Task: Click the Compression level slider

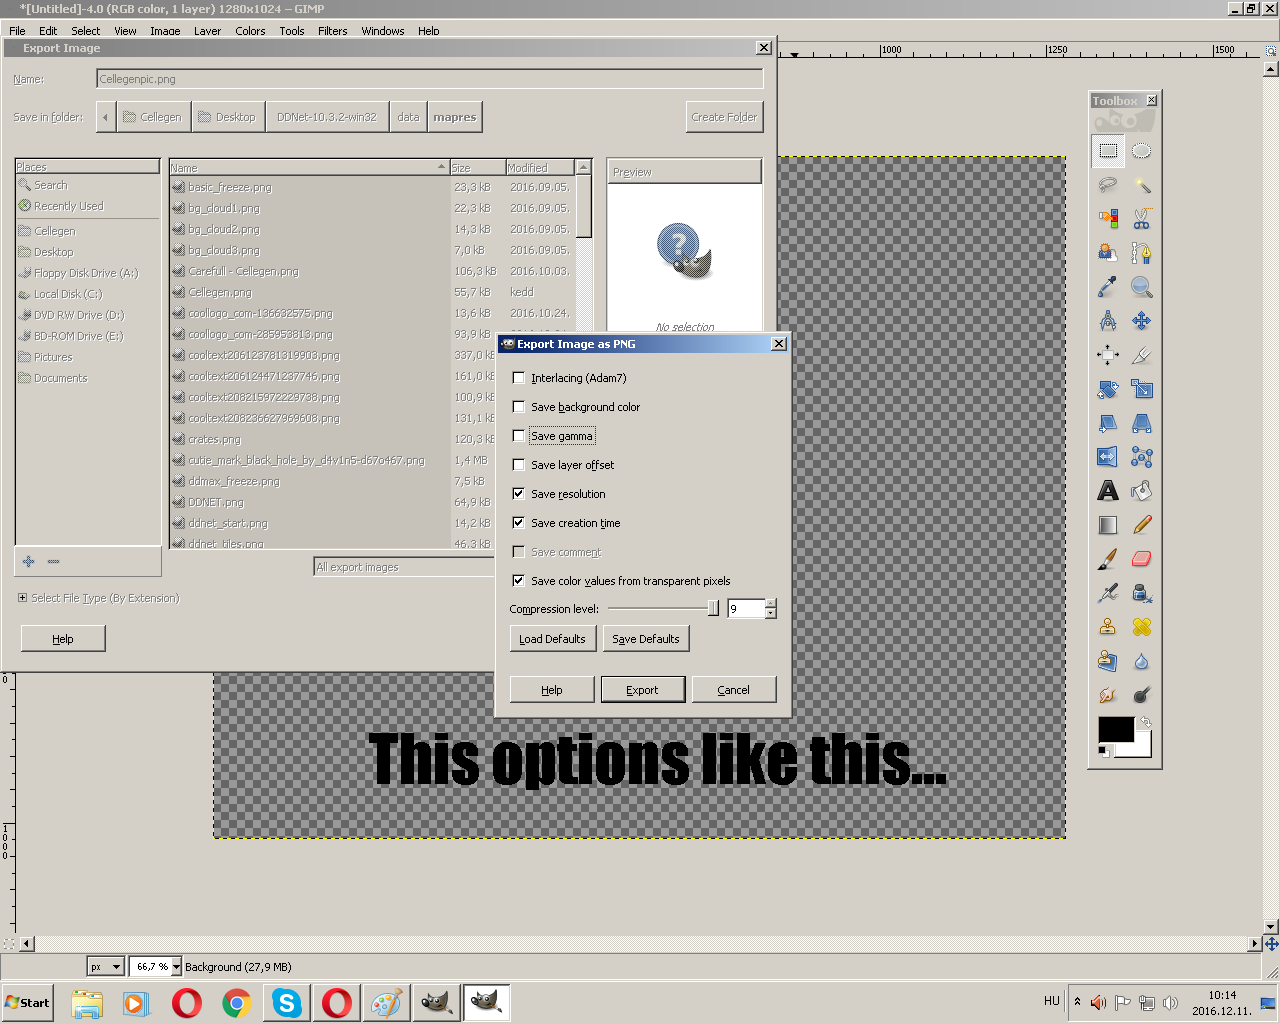Action: pos(662,609)
